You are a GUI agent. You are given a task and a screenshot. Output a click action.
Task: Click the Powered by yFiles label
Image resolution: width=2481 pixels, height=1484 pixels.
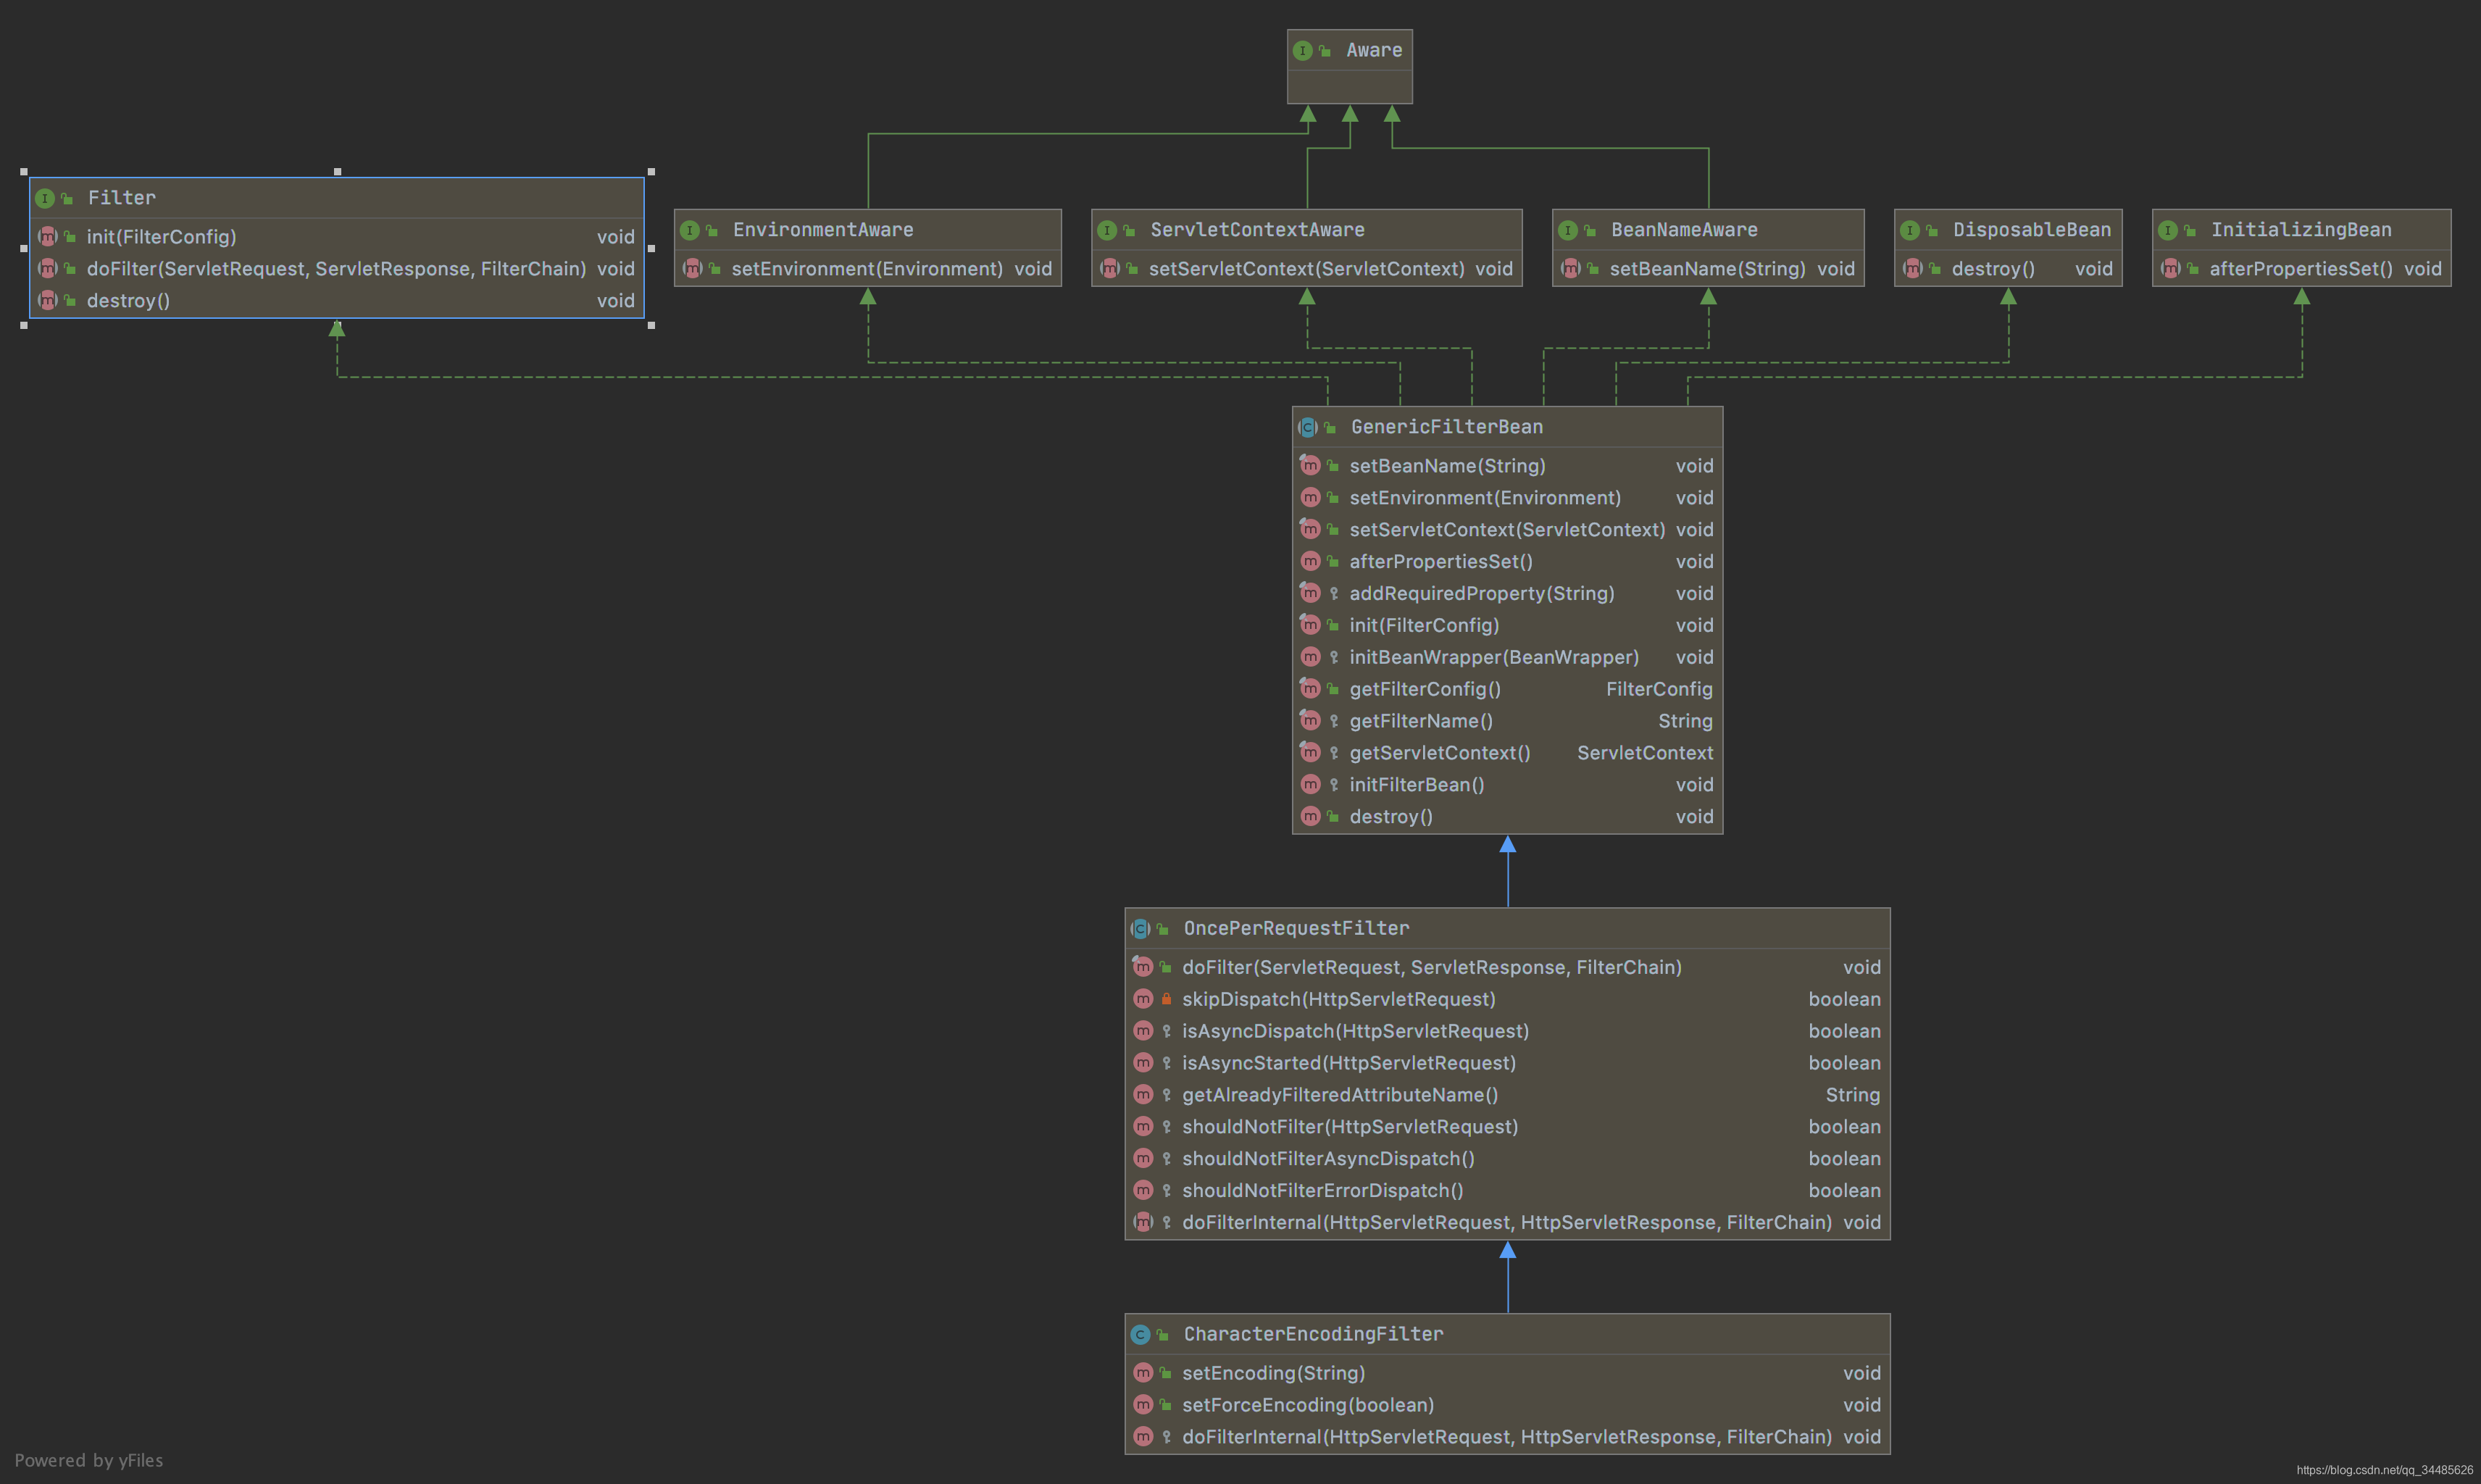click(x=89, y=1460)
